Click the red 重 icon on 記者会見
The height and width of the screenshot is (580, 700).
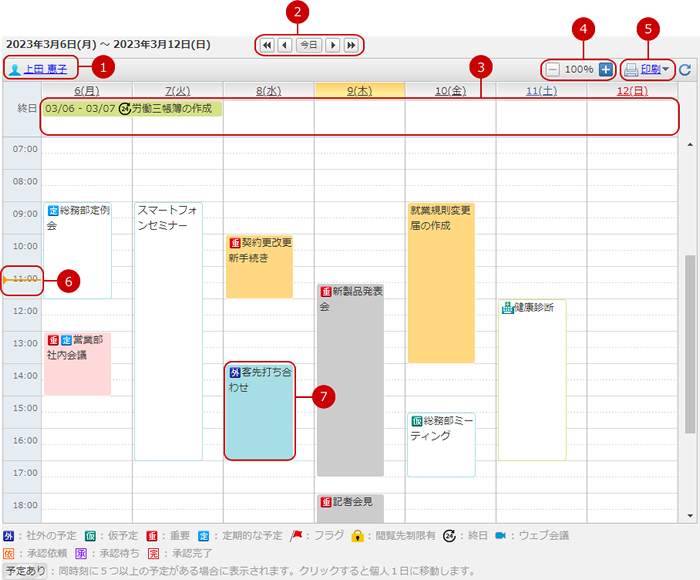326,502
